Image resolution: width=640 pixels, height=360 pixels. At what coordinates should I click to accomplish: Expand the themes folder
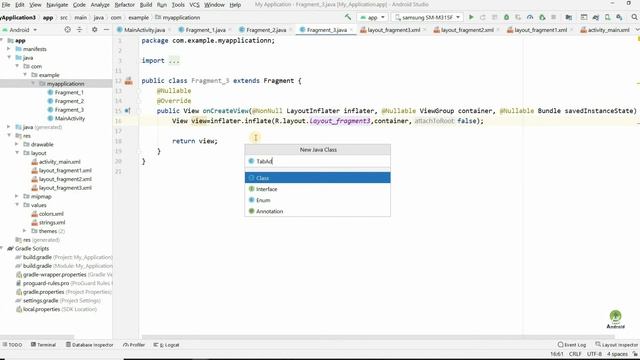(x=25, y=231)
